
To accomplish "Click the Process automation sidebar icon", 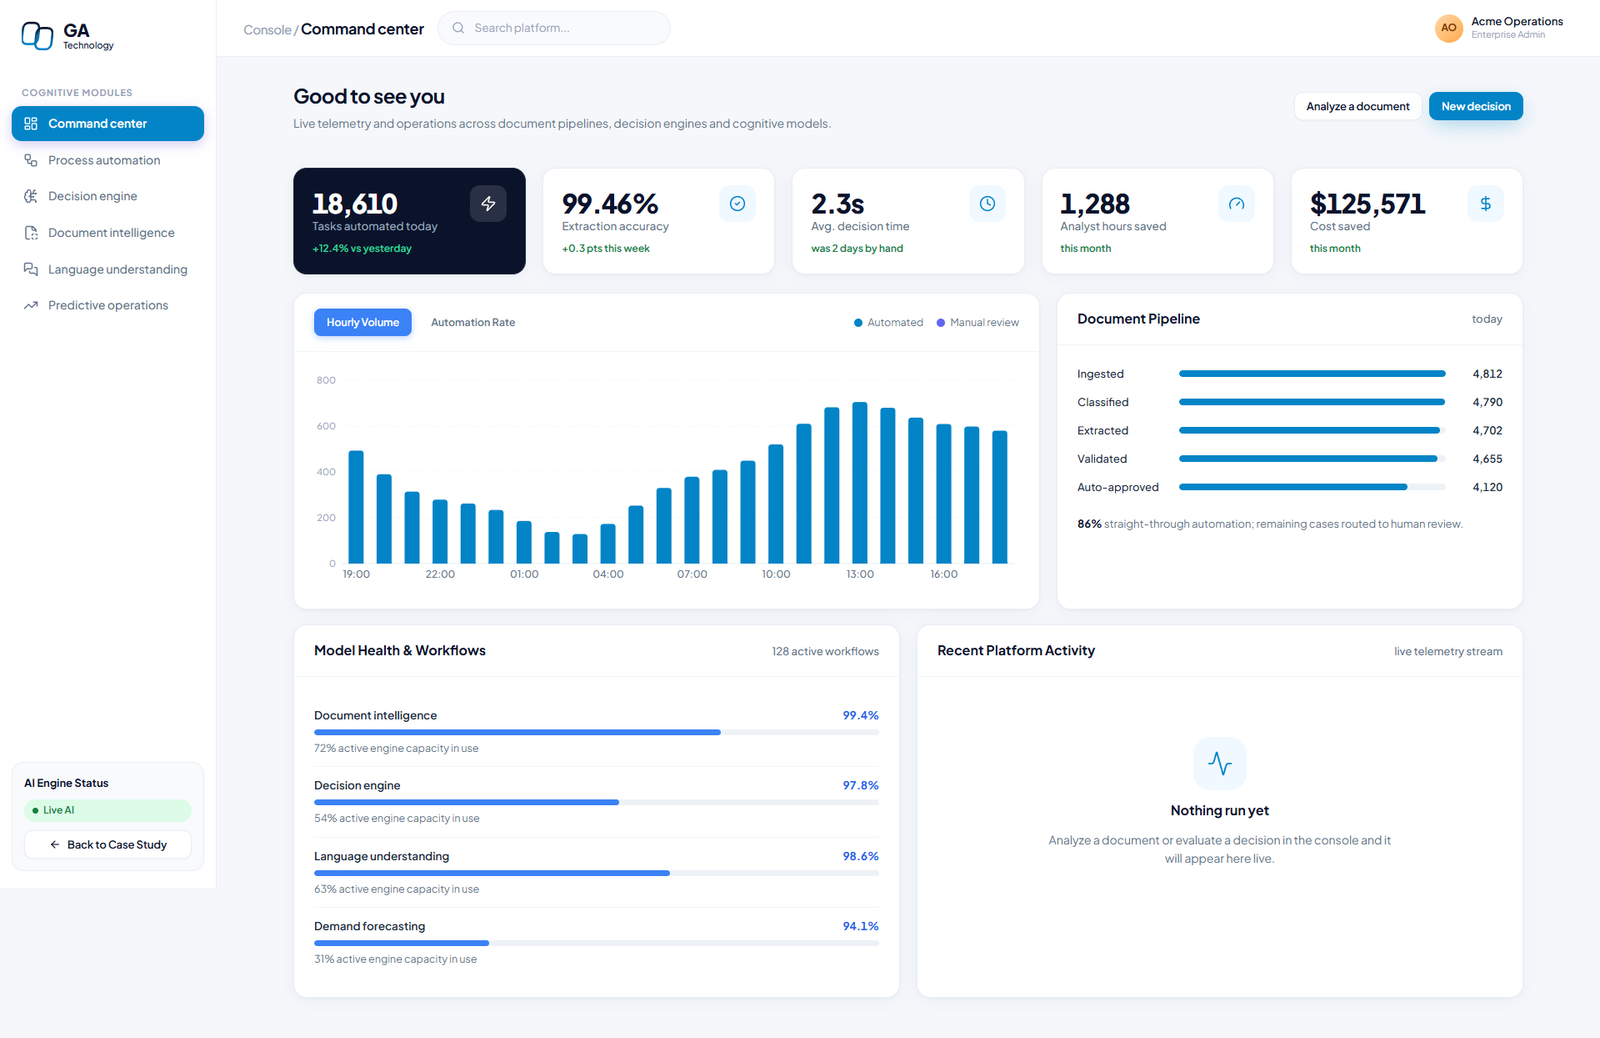I will [31, 160].
